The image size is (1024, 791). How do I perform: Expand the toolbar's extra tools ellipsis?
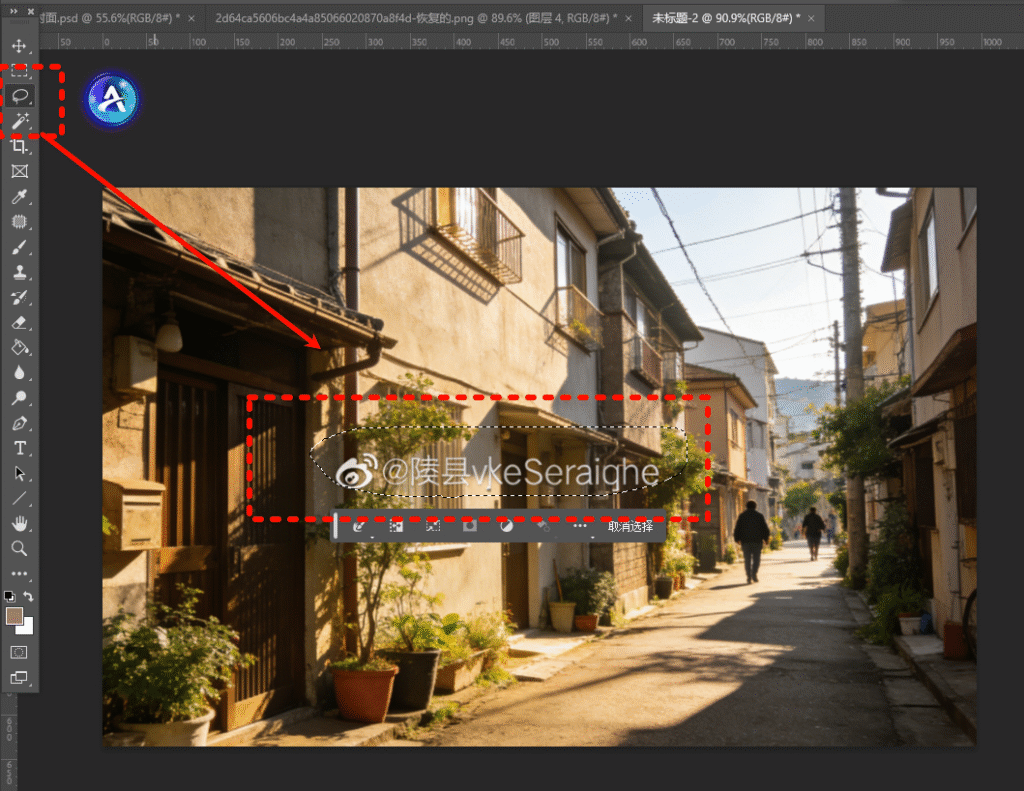[x=19, y=574]
